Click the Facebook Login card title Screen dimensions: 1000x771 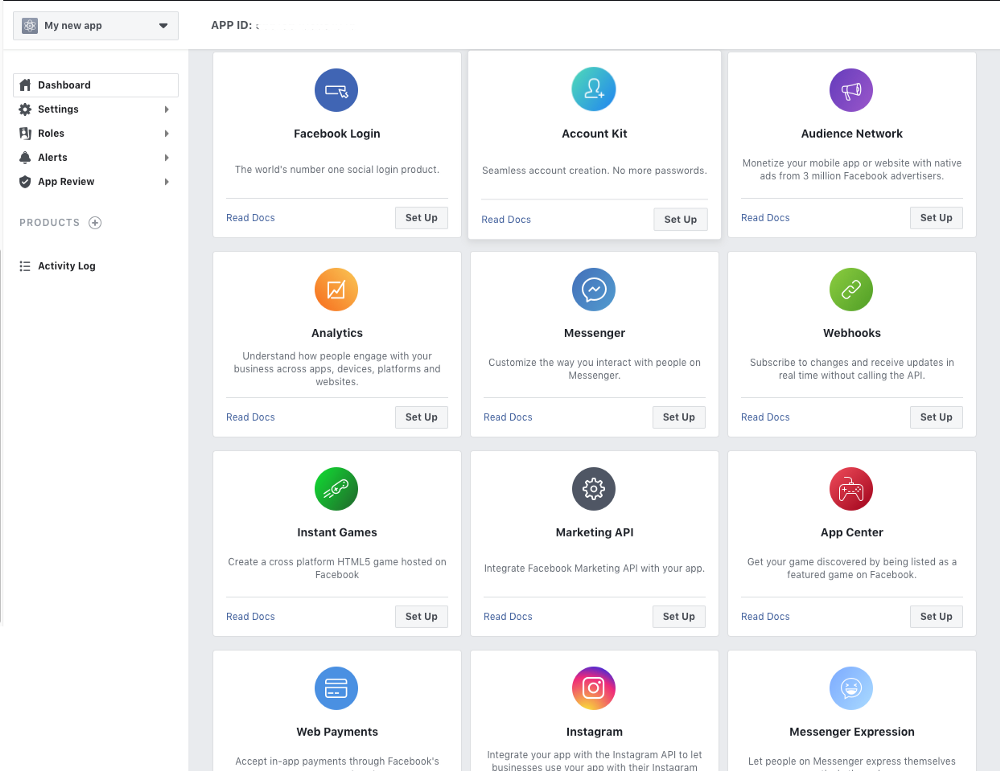click(337, 134)
